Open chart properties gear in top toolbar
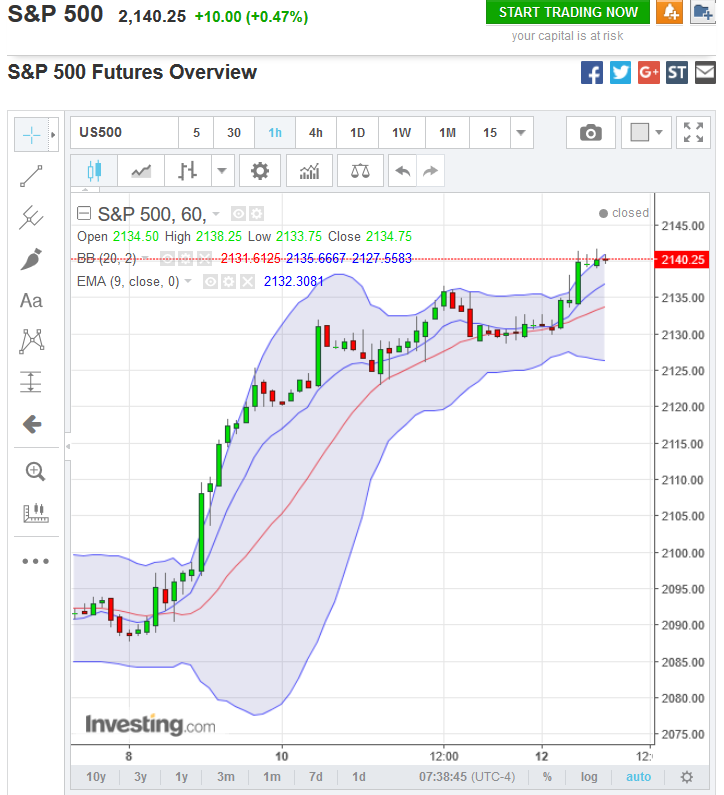The height and width of the screenshot is (795, 724). [x=260, y=171]
